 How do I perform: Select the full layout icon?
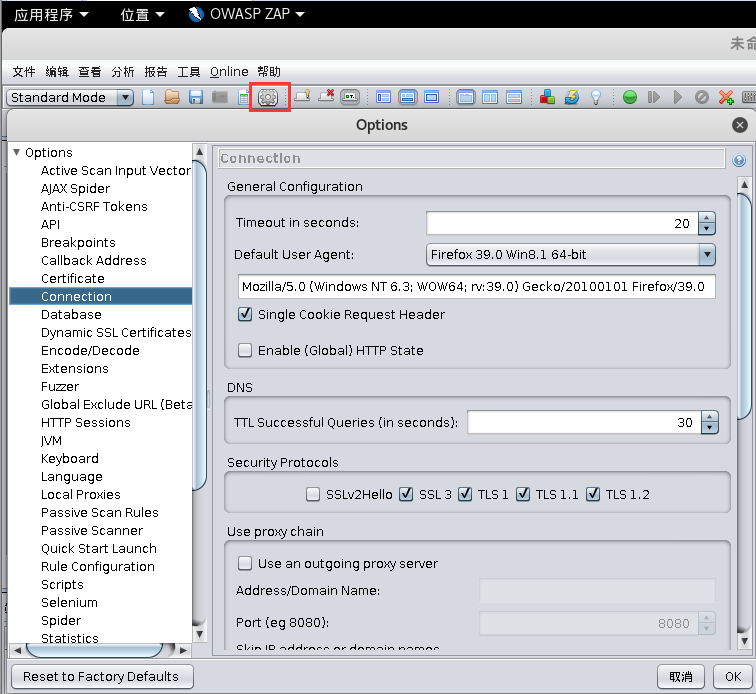[432, 97]
